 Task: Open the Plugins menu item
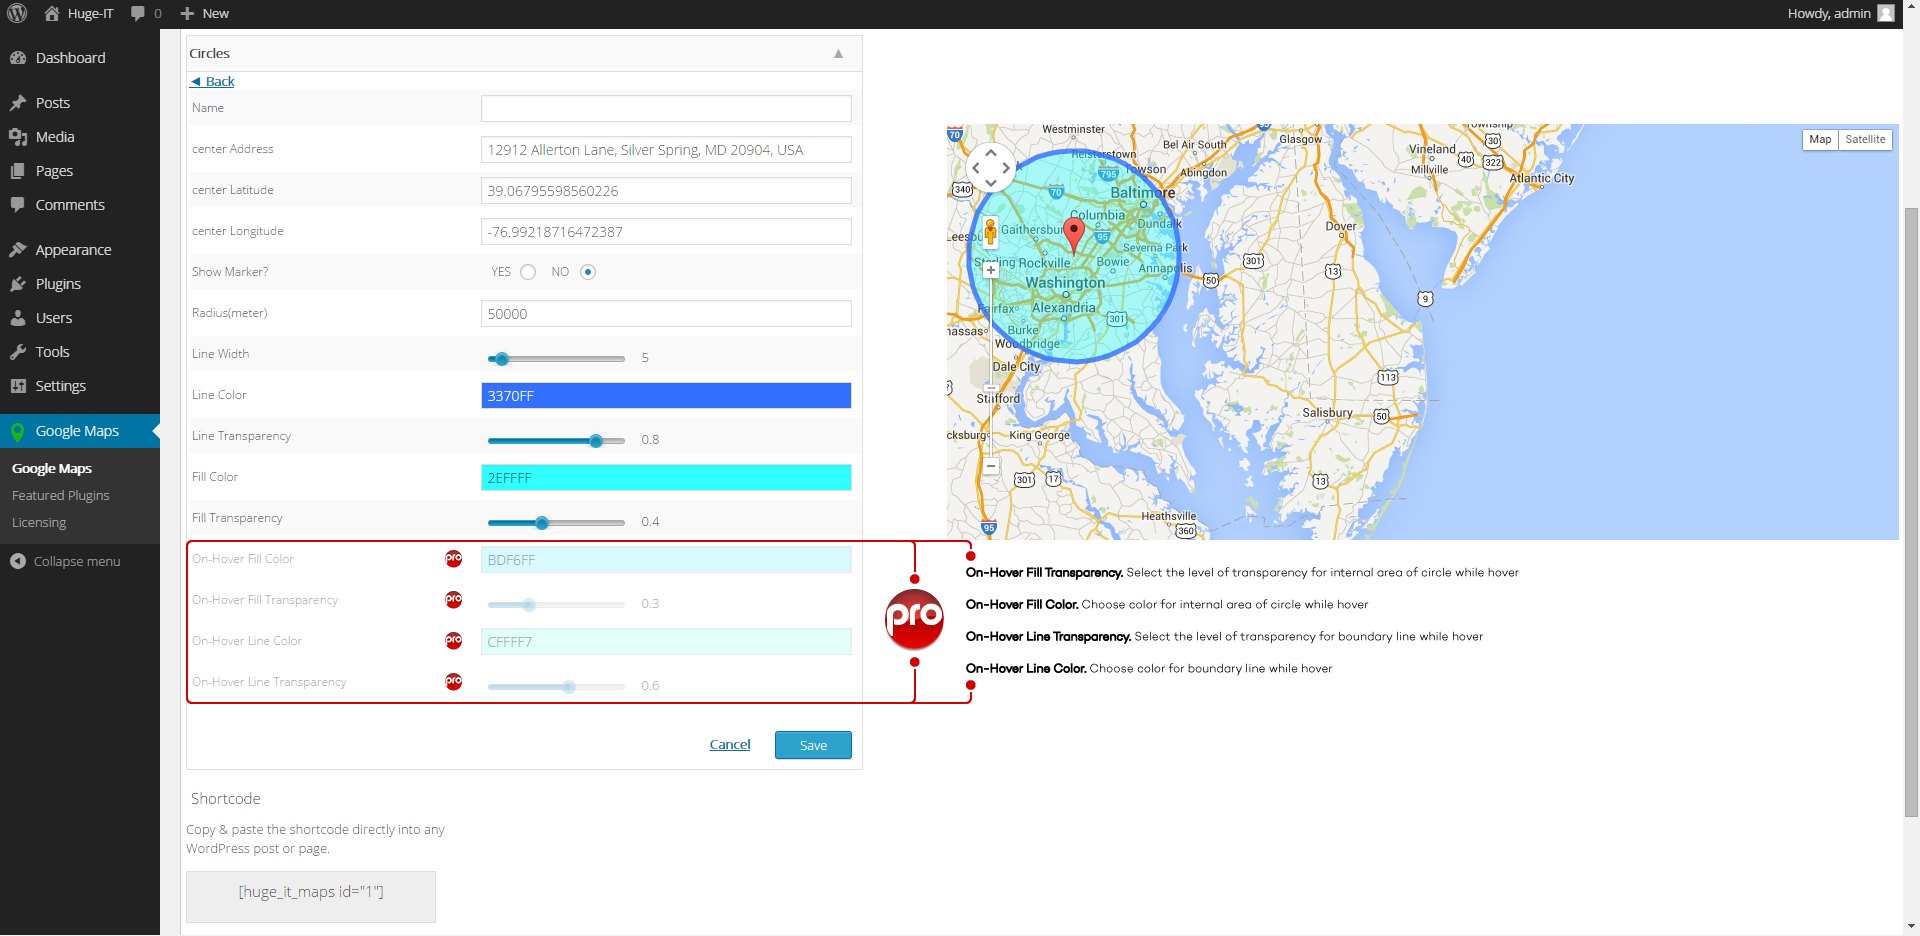point(58,284)
